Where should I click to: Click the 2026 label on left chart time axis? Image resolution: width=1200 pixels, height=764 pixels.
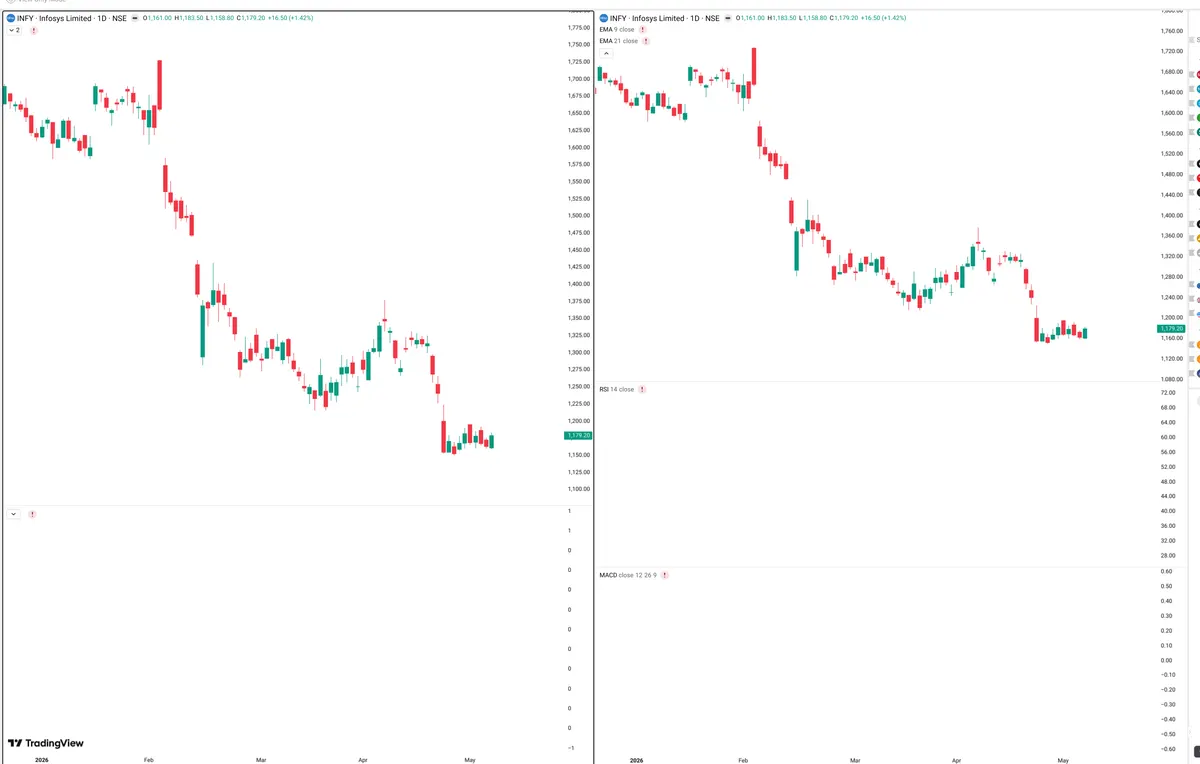(41, 760)
